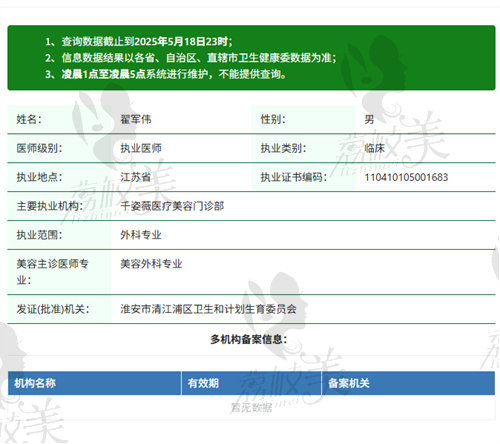The image size is (500, 444).
Task: Select the value 执业医师
Action: click(141, 148)
